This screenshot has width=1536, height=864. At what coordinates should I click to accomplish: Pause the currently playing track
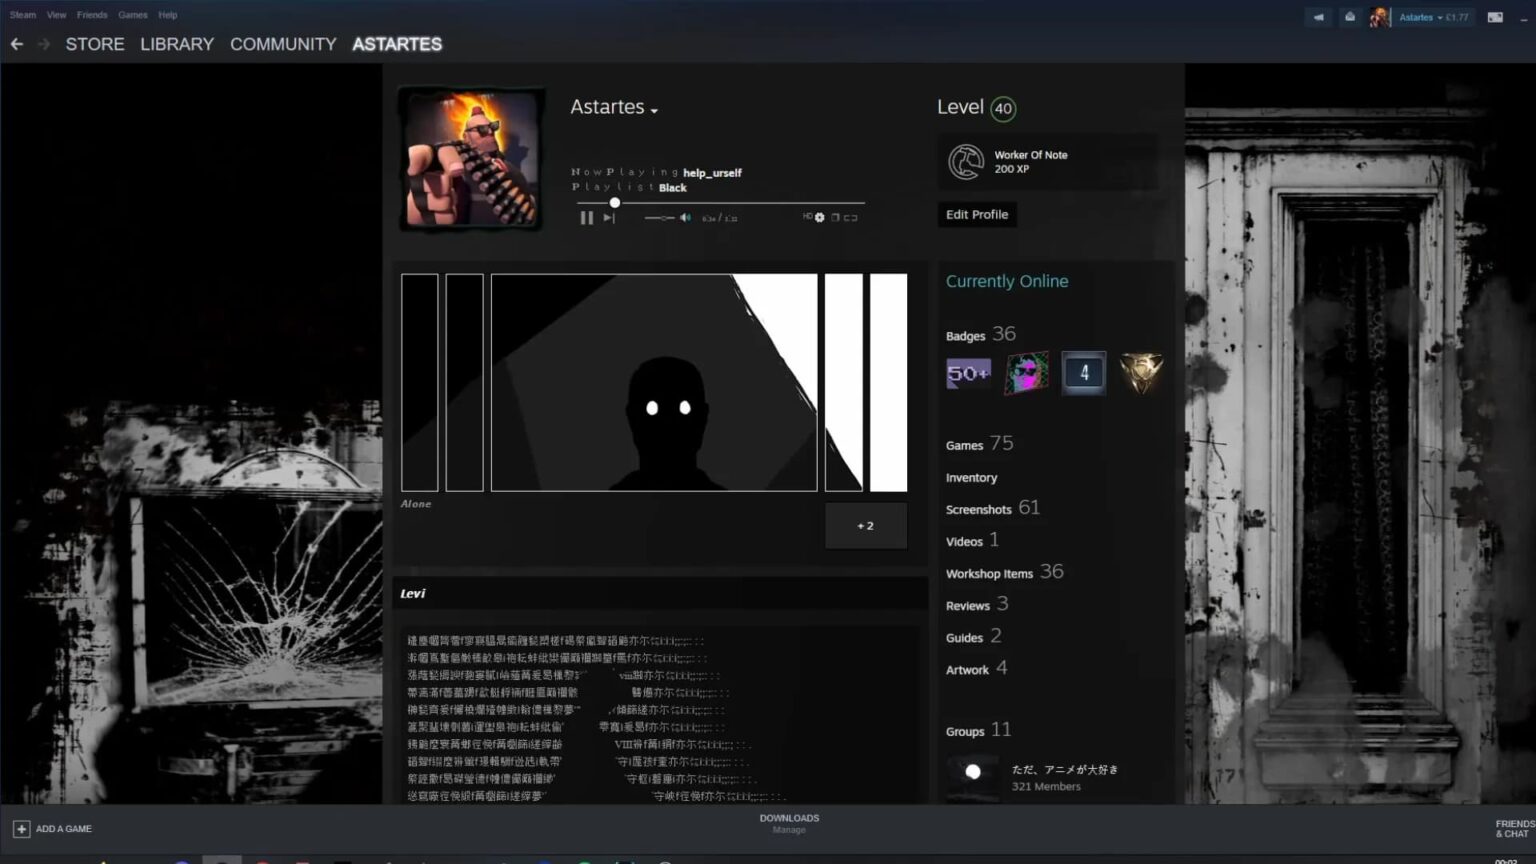click(586, 217)
